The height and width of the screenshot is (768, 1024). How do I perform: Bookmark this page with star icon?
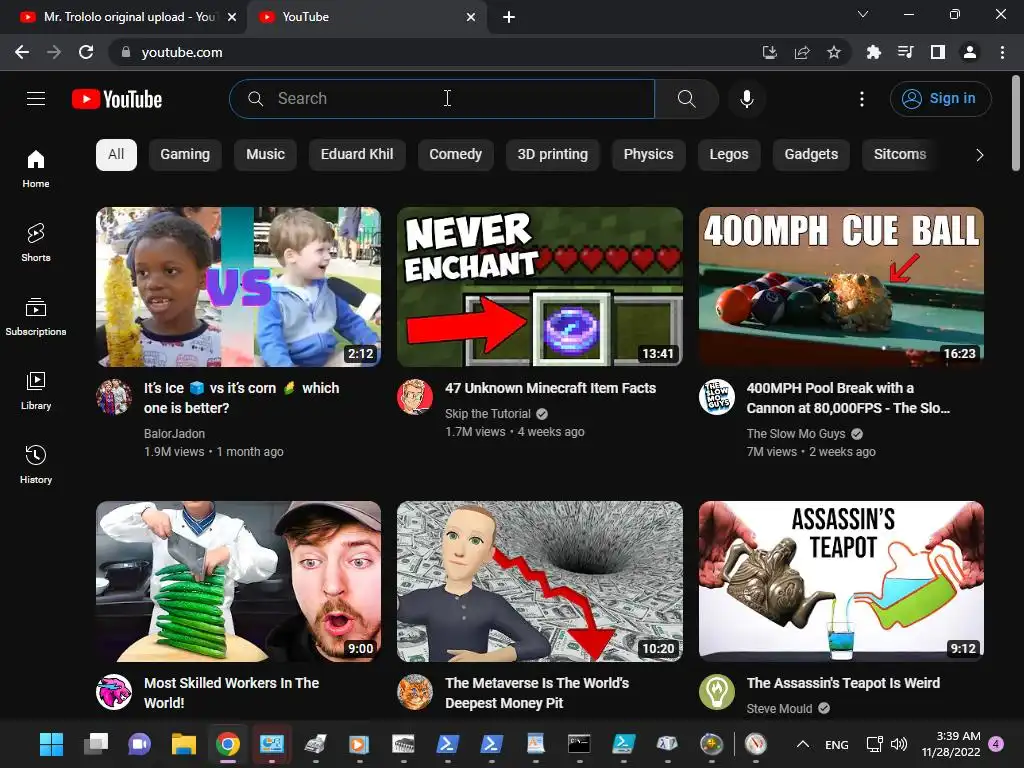click(x=834, y=52)
